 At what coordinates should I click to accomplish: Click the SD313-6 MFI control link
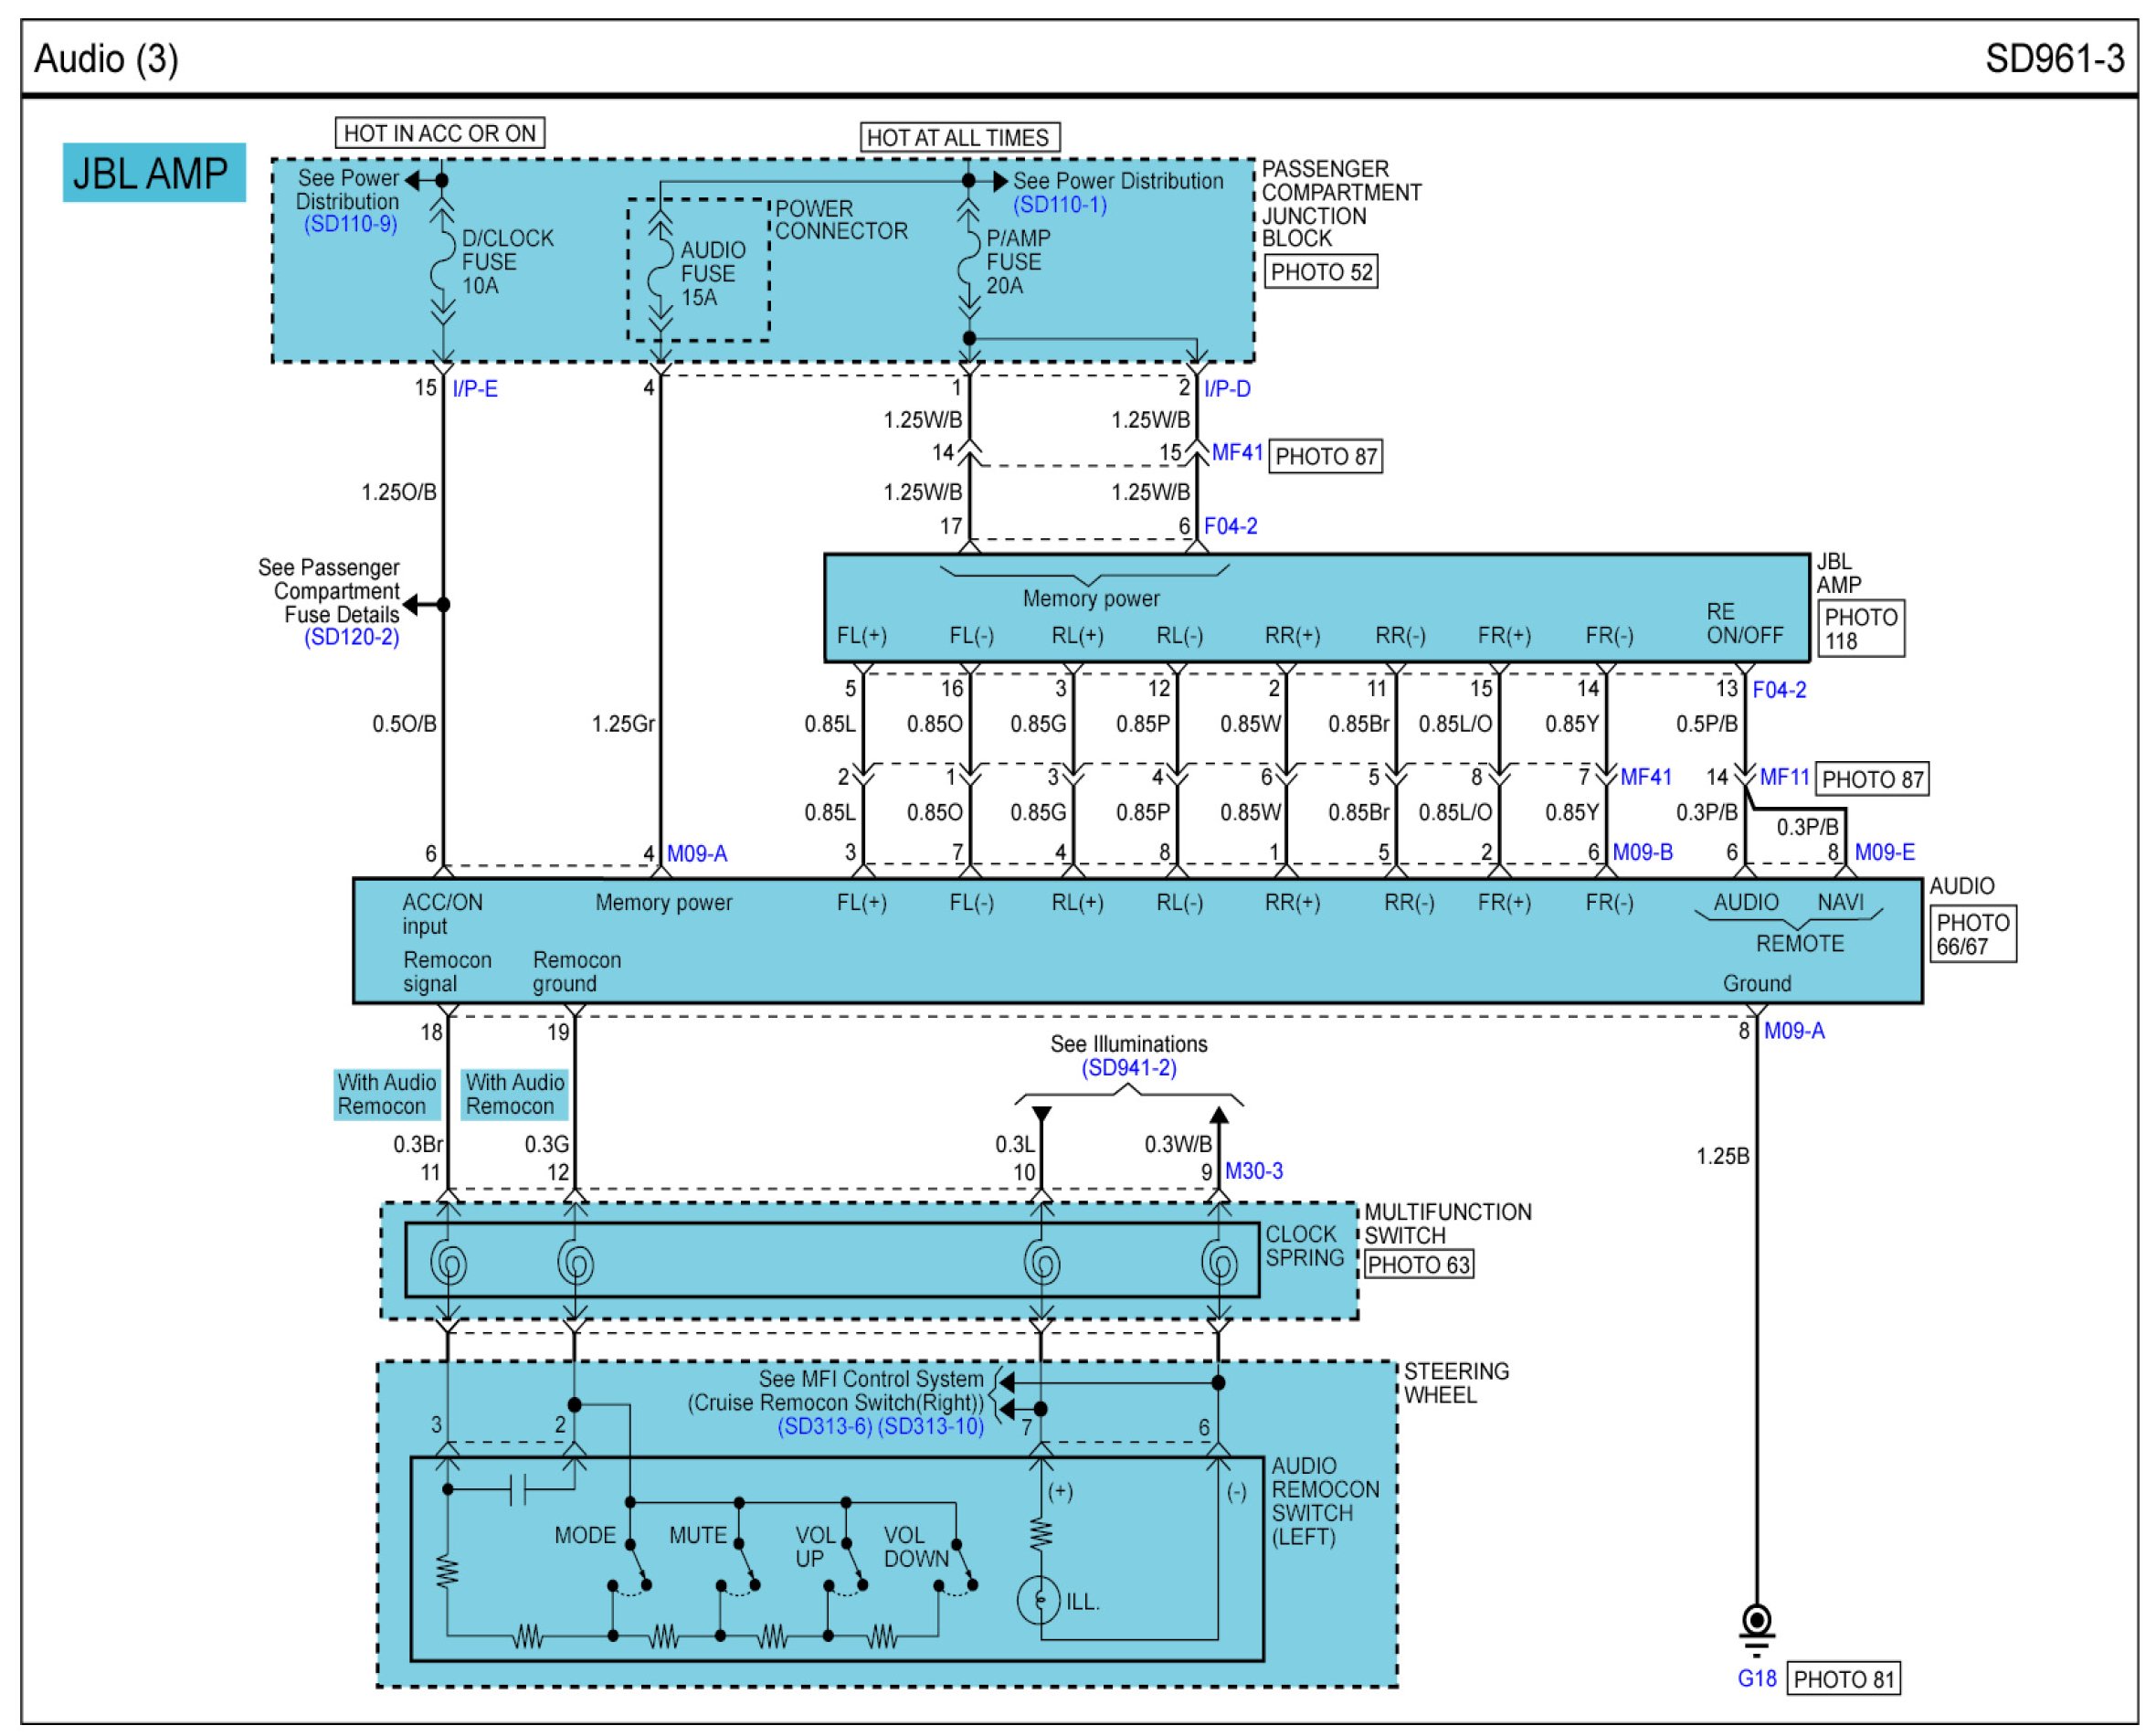824,1427
